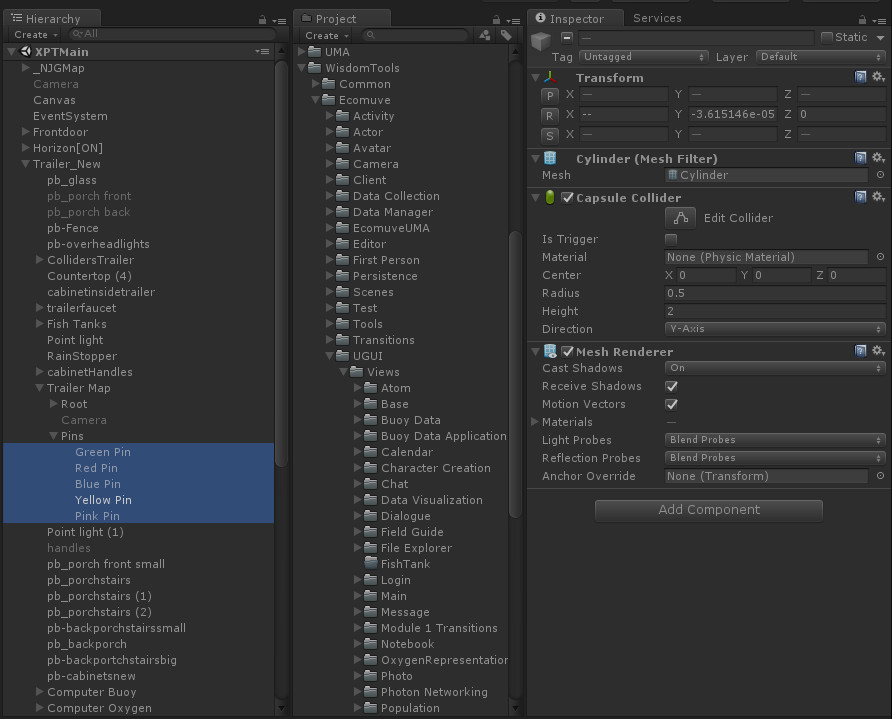Image resolution: width=892 pixels, height=719 pixels.
Task: Expand the Materials foldout
Action: [x=535, y=422]
